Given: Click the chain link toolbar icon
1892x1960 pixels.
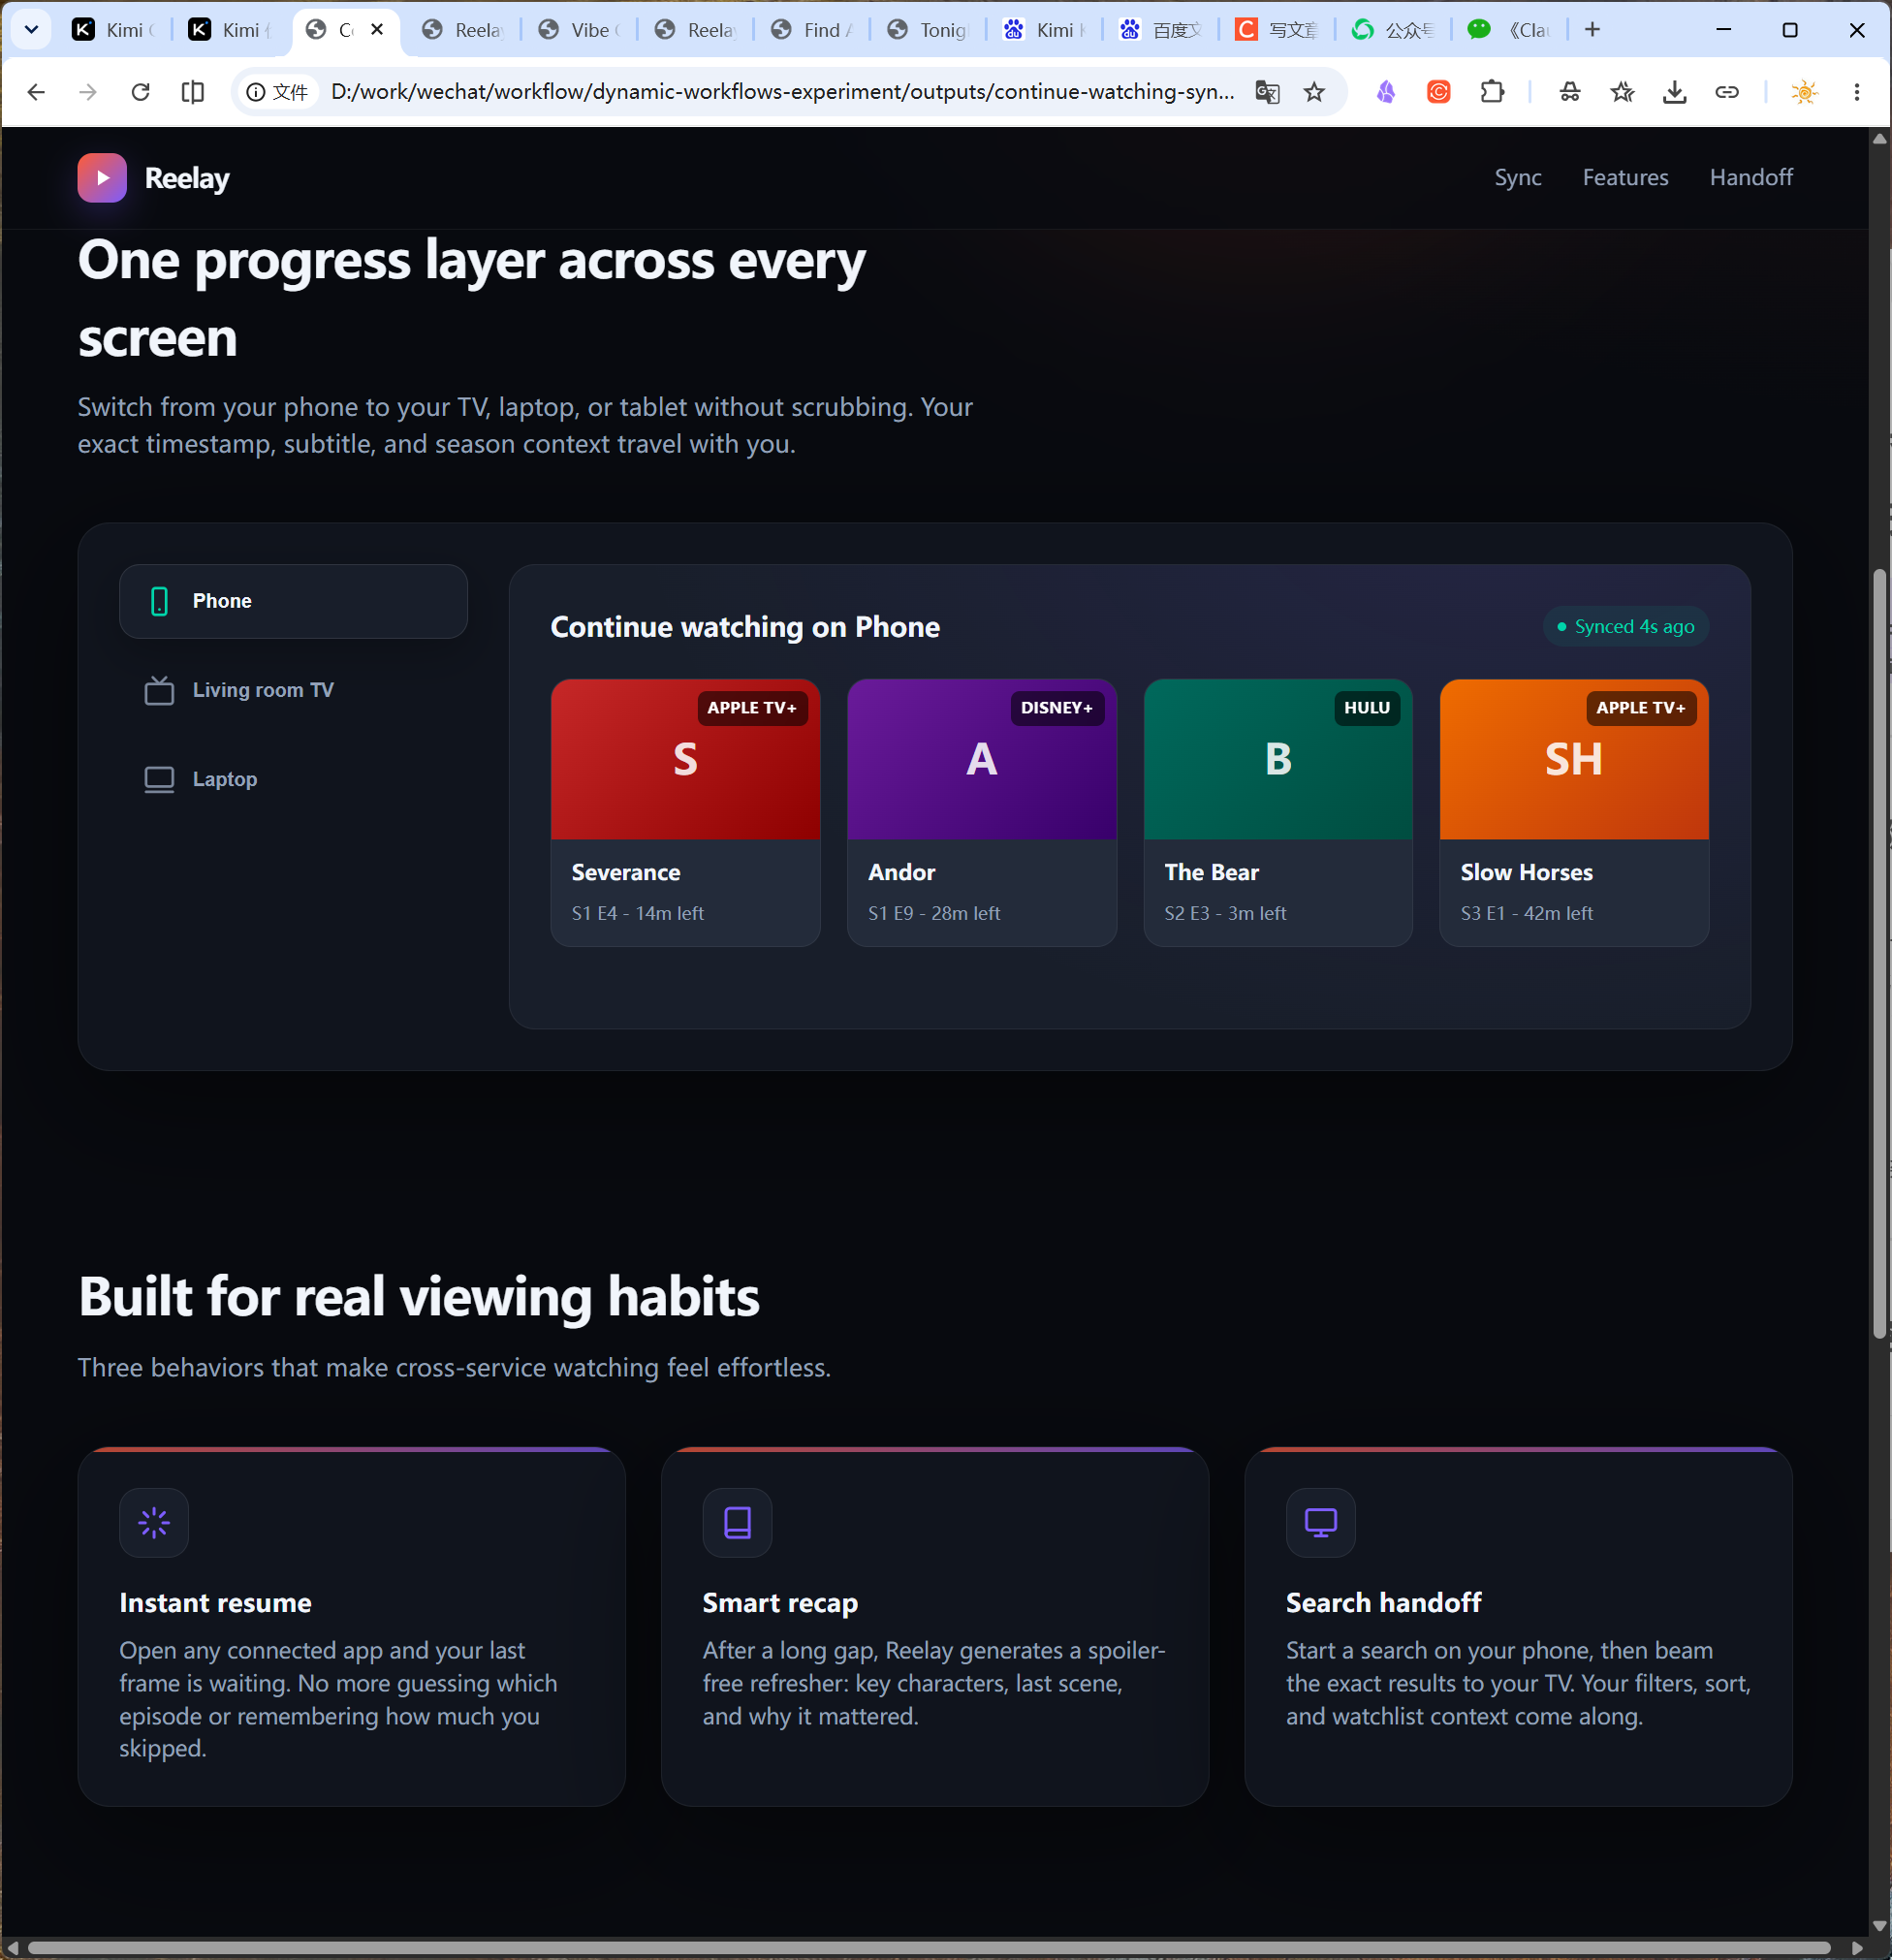Looking at the screenshot, I should click(1727, 92).
